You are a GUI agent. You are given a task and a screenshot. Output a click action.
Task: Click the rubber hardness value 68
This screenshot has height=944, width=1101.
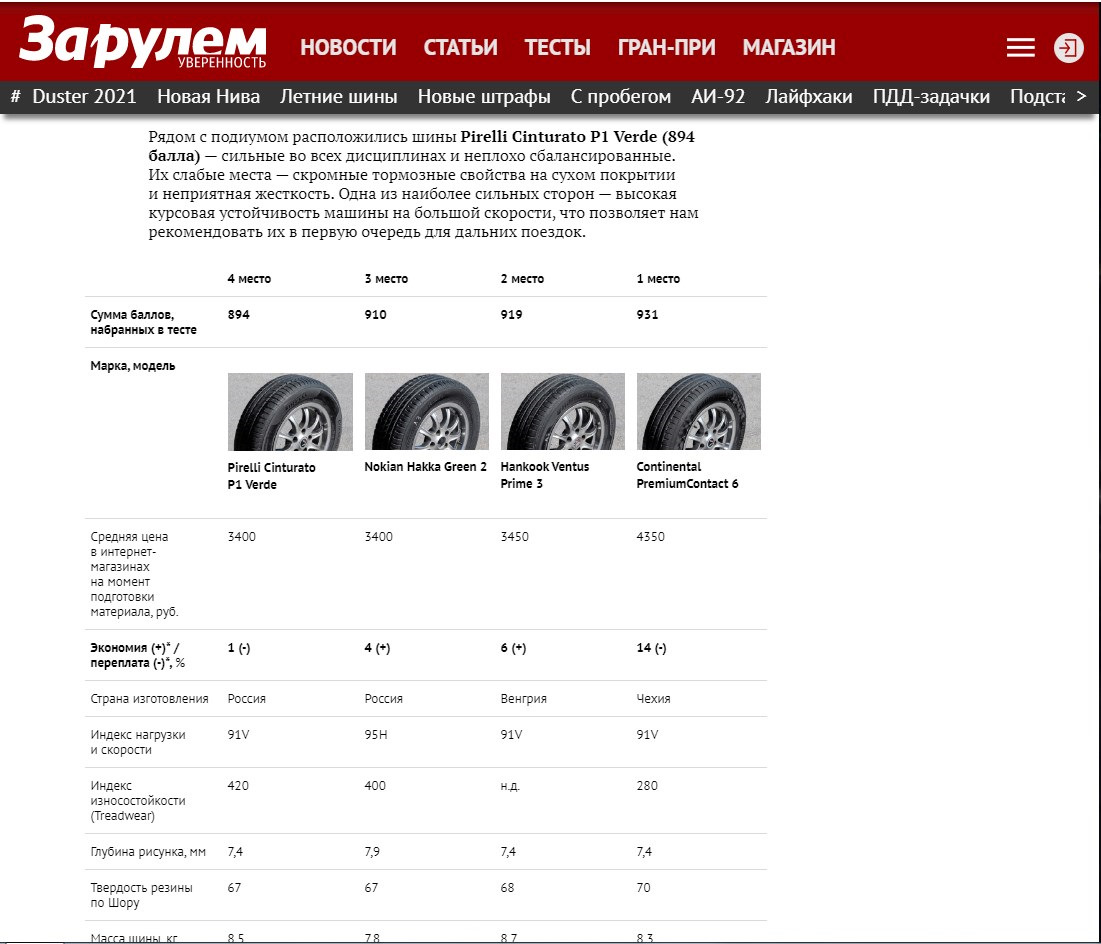(508, 888)
